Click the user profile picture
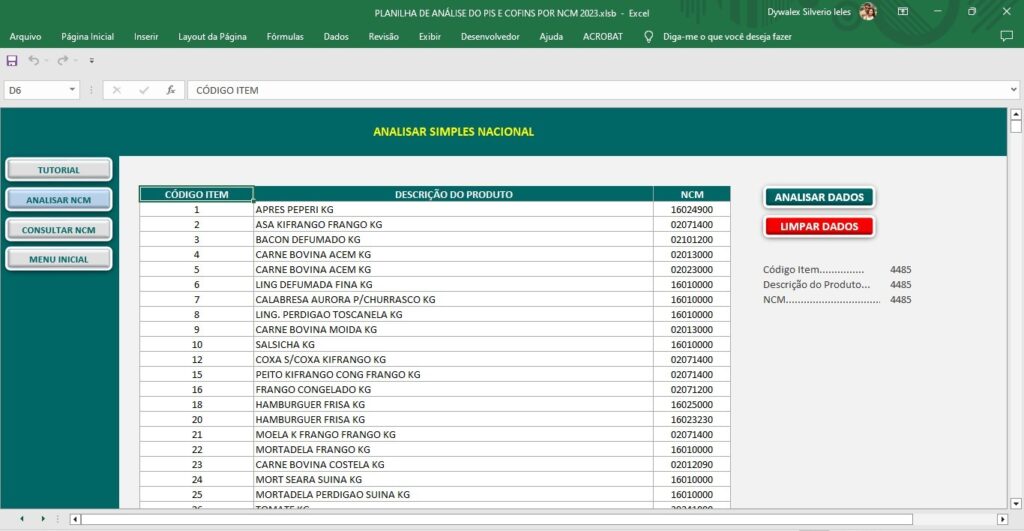 coord(867,12)
